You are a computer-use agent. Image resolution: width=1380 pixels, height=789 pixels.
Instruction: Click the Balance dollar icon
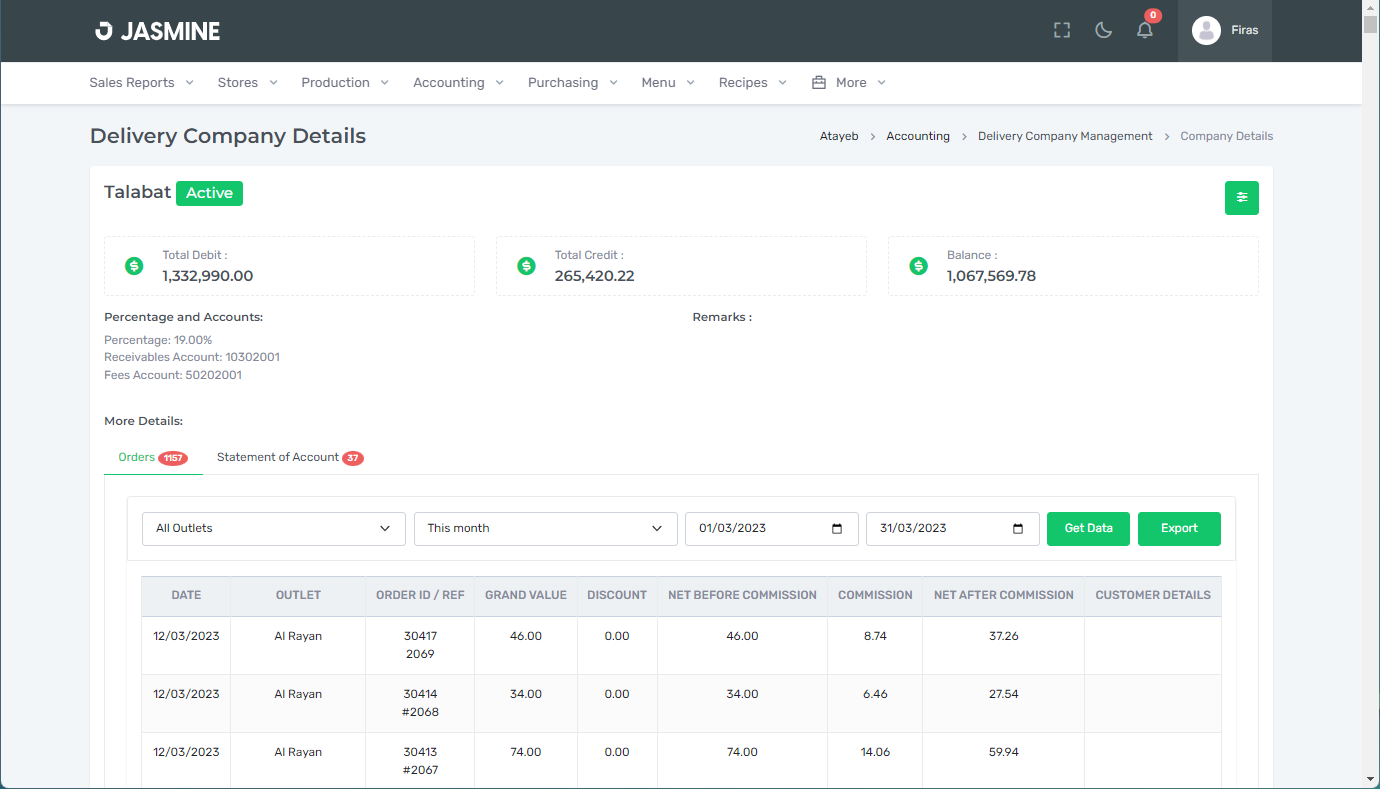tap(918, 266)
